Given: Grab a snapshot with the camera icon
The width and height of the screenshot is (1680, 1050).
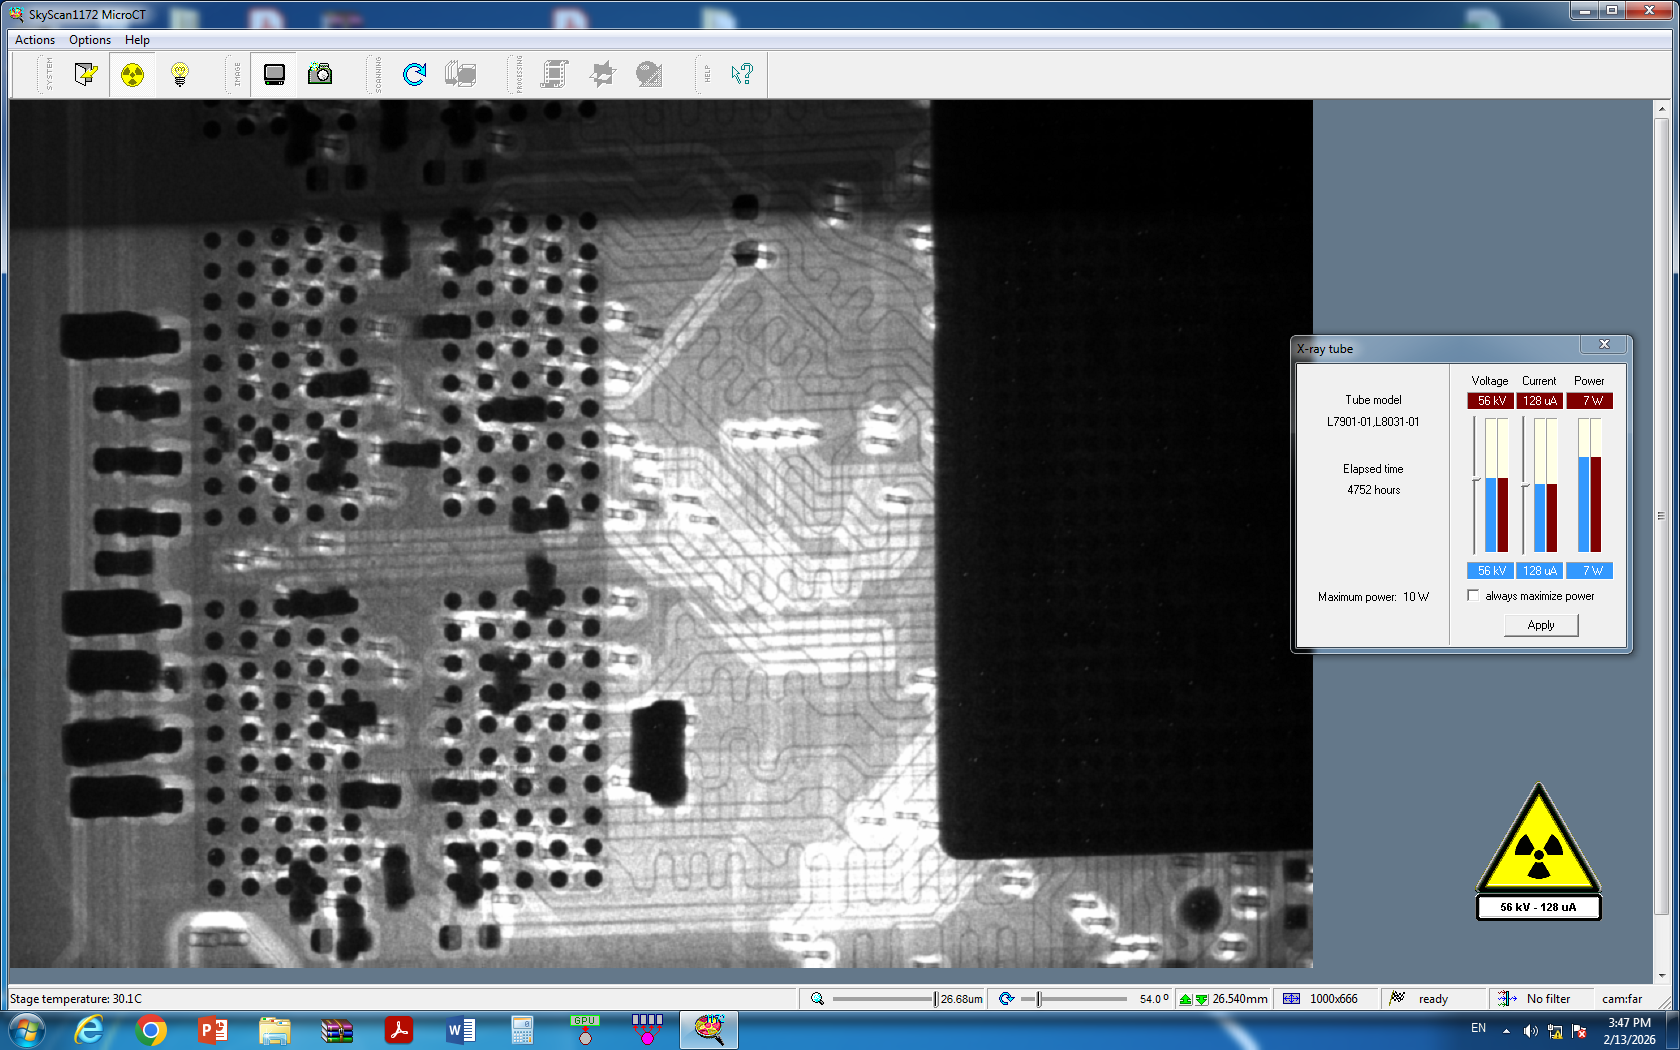Looking at the screenshot, I should click(x=320, y=74).
